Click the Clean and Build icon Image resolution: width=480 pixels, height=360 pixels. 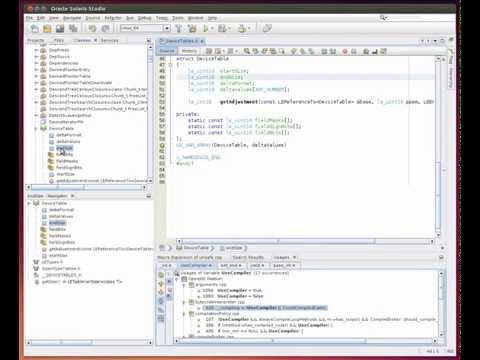(x=192, y=29)
